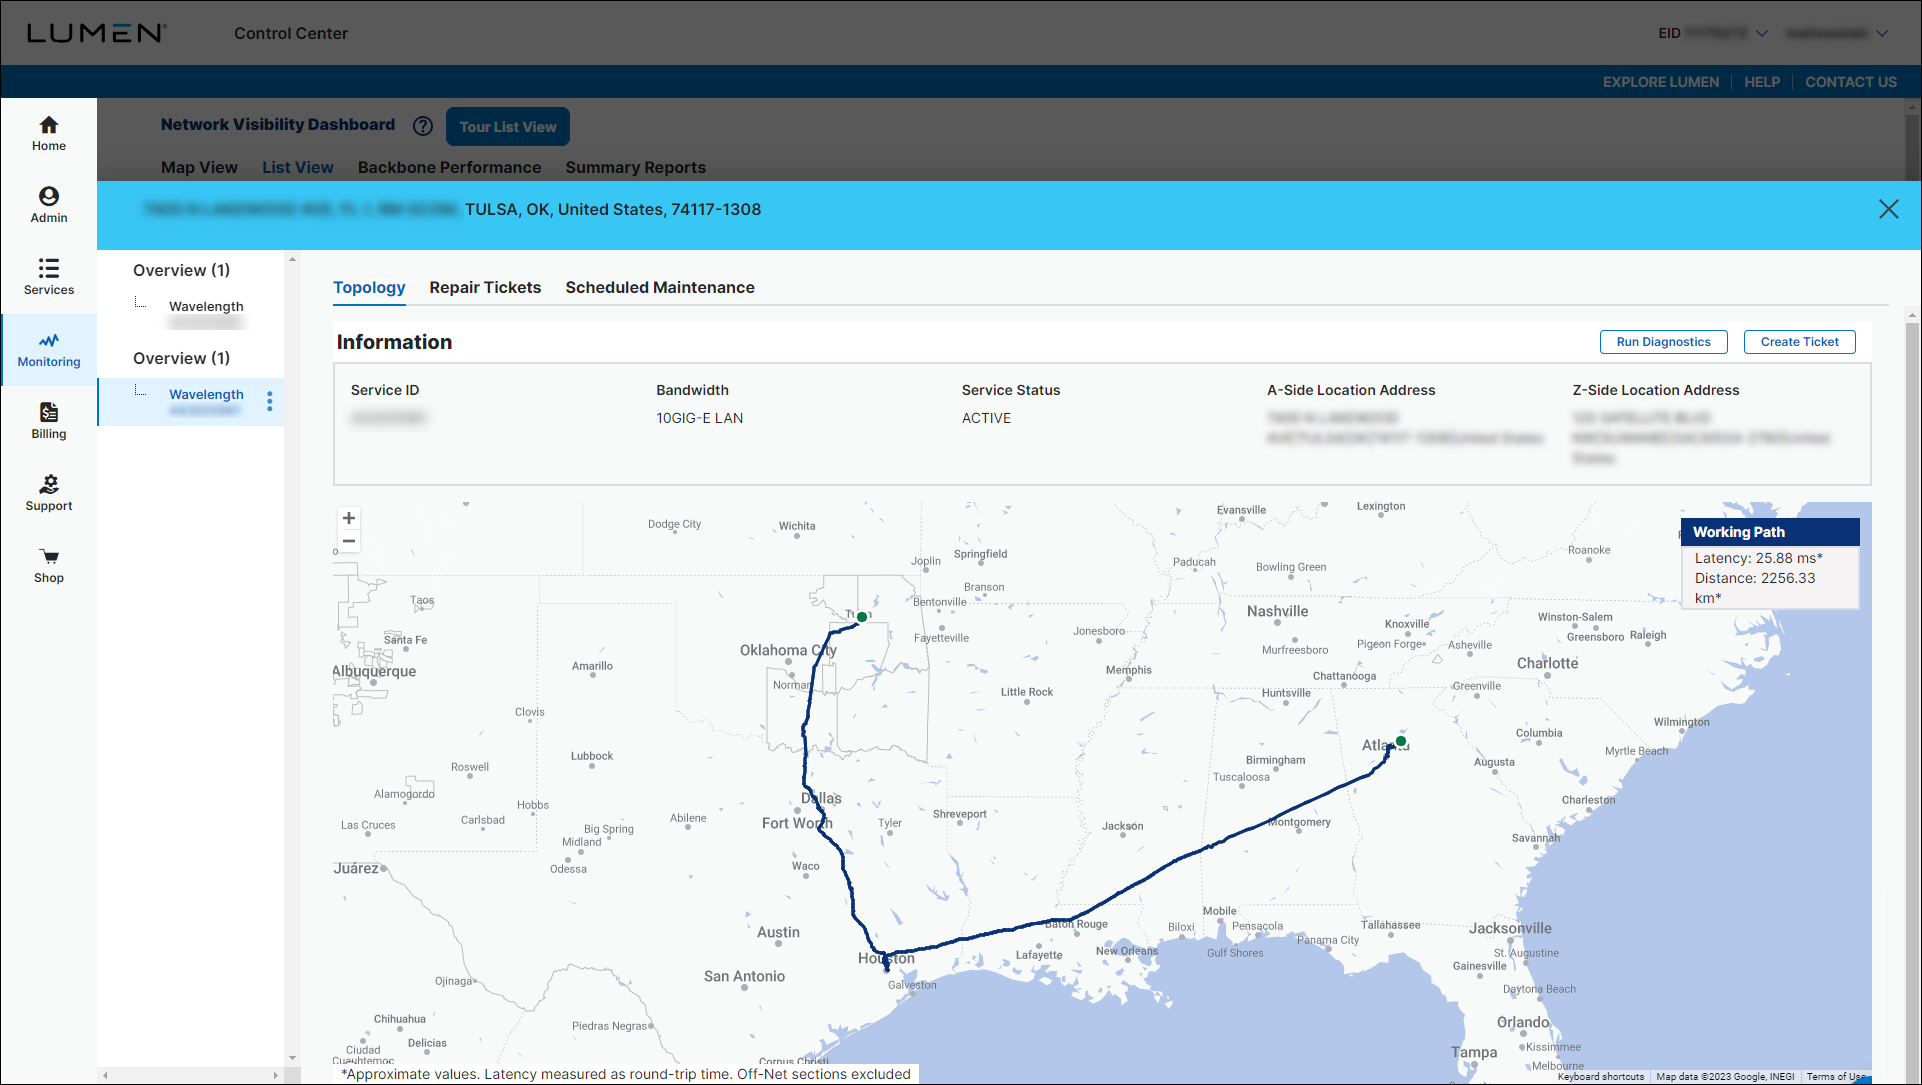
Task: Switch to the Scheduled Maintenance tab
Action: [x=659, y=286]
